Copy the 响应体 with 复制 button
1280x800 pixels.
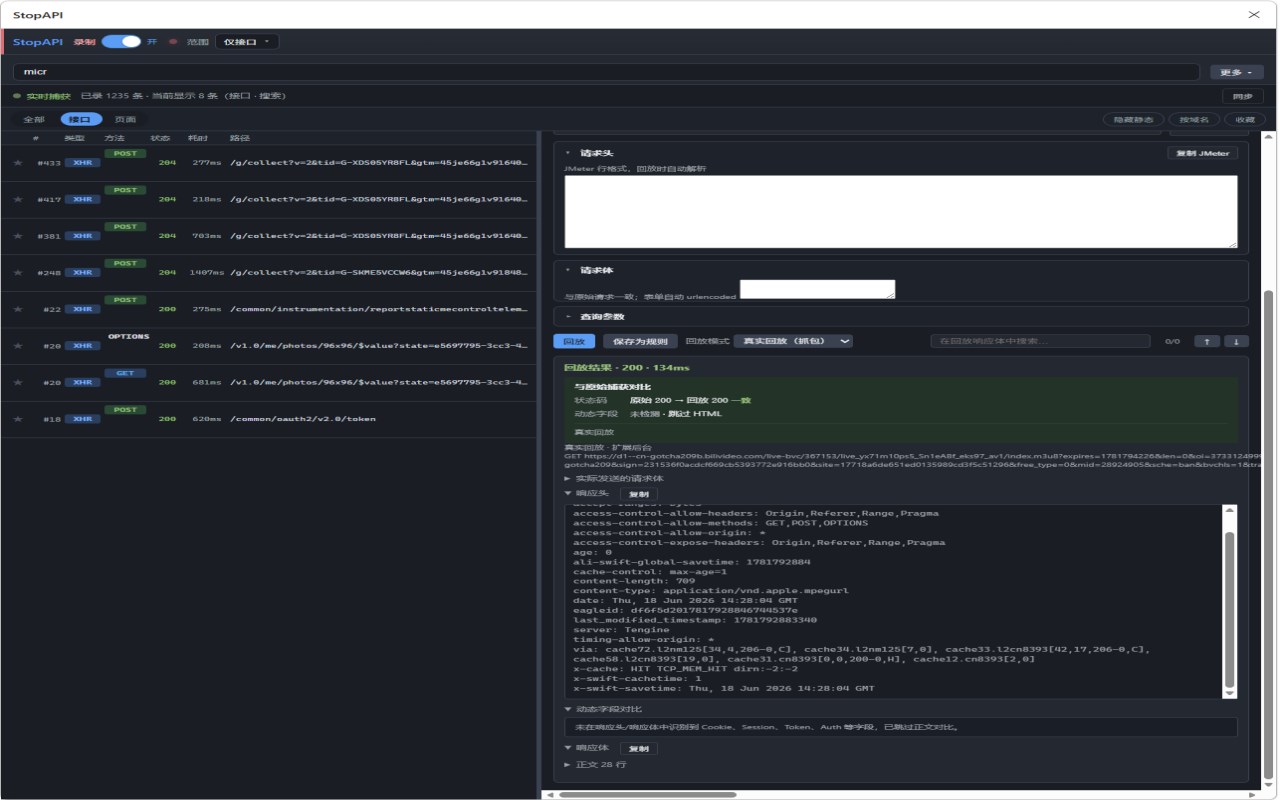point(638,748)
